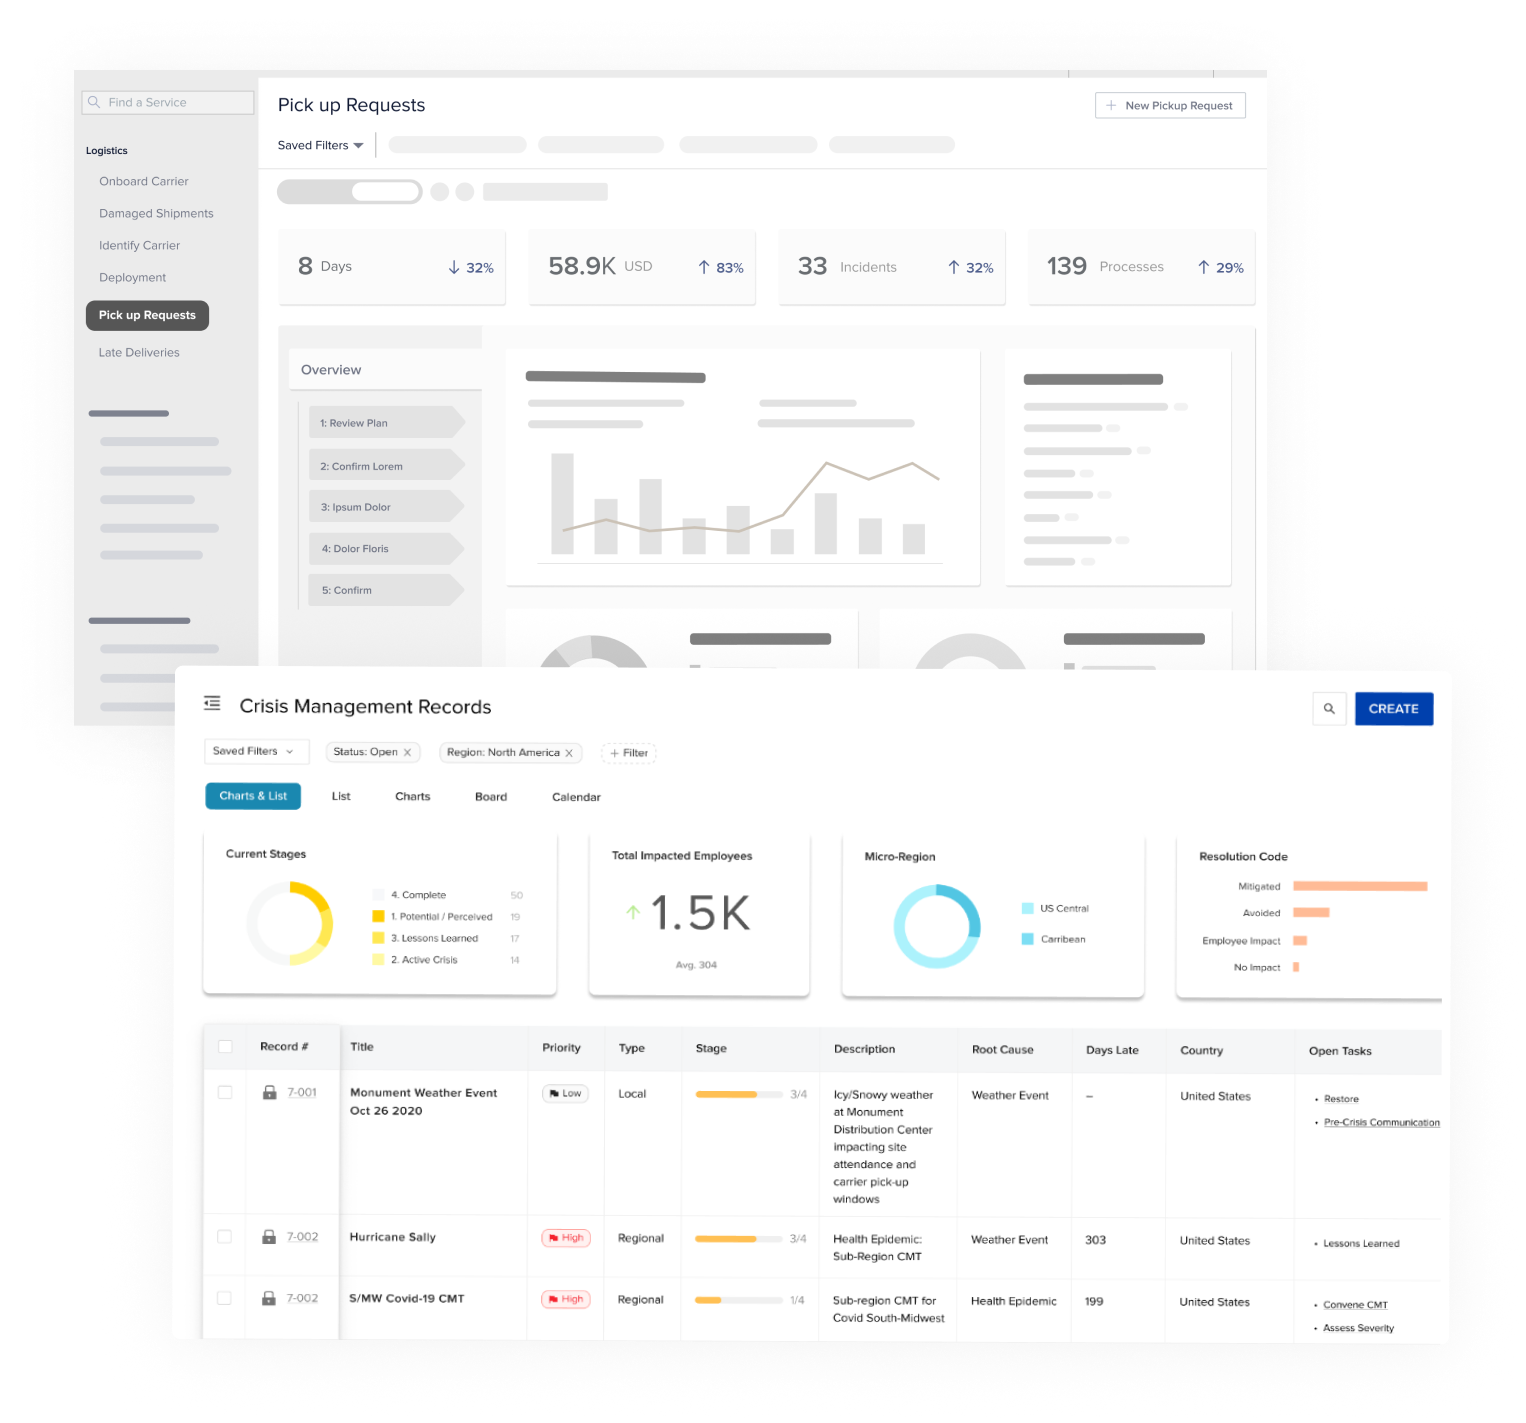Image resolution: width=1526 pixels, height=1423 pixels.
Task: Tick the checkbox for Hurricane Sally row
Action: pyautogui.click(x=225, y=1237)
